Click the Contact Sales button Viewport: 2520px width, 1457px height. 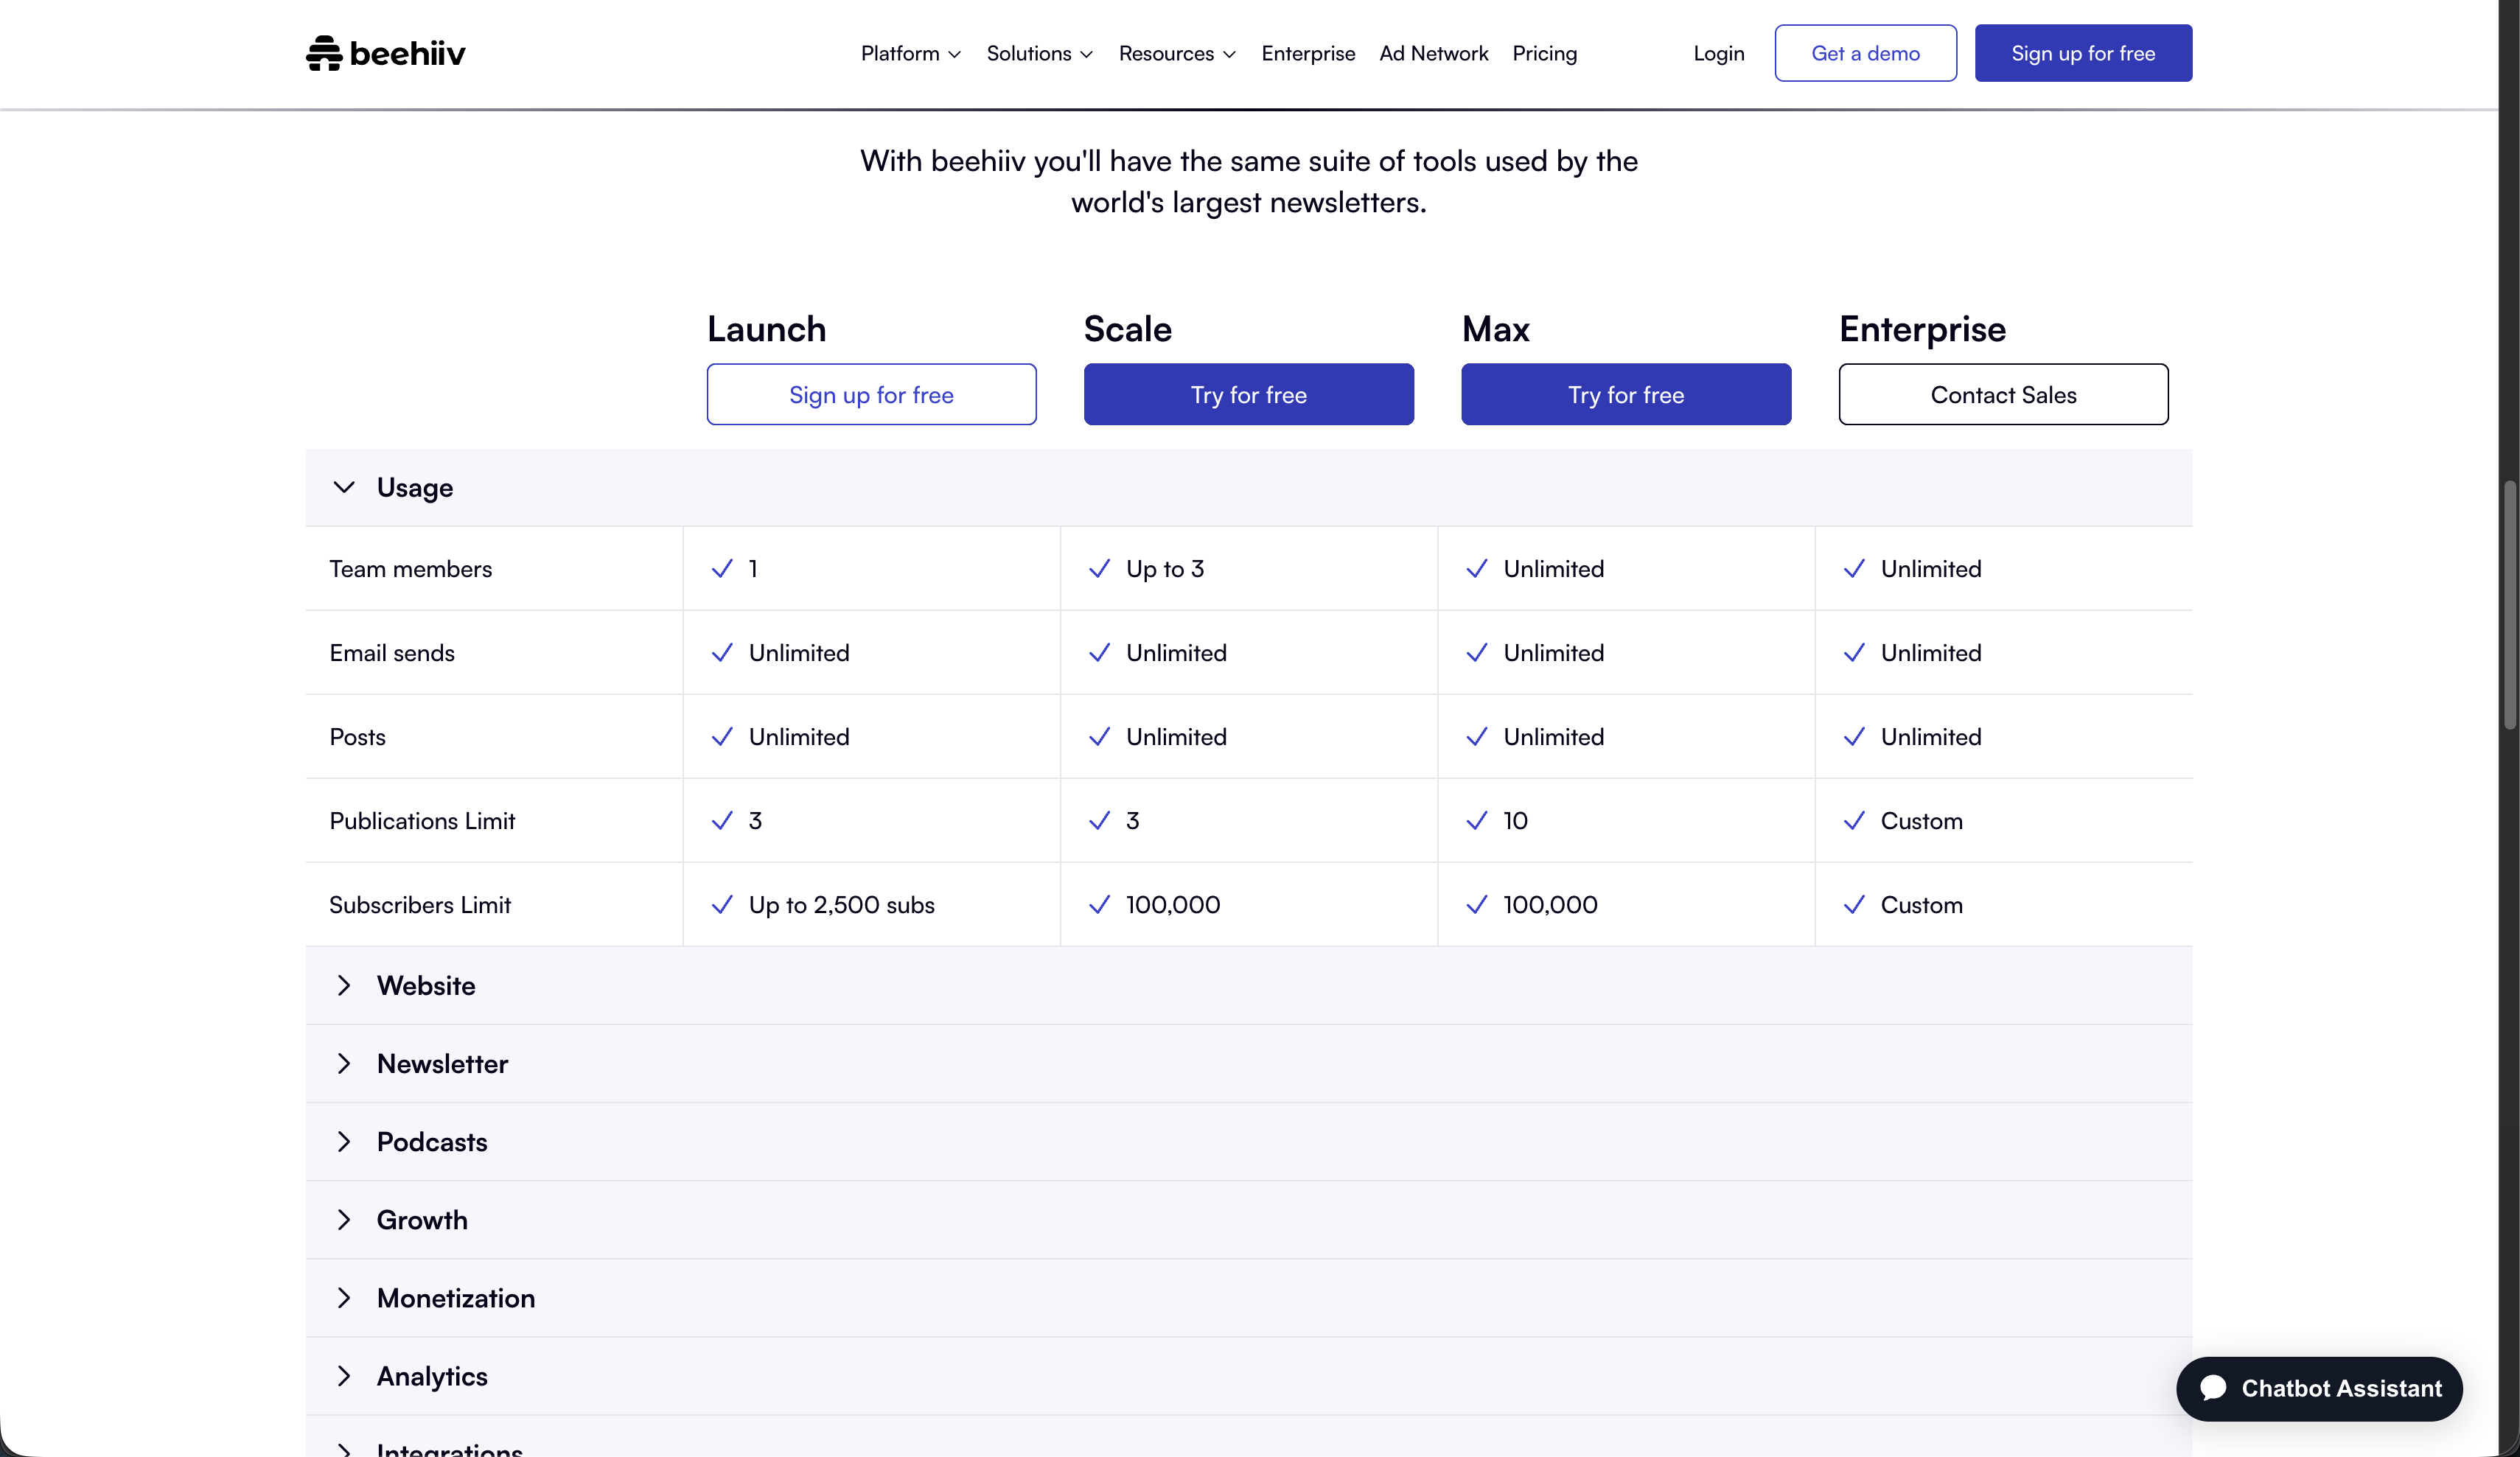point(2003,394)
